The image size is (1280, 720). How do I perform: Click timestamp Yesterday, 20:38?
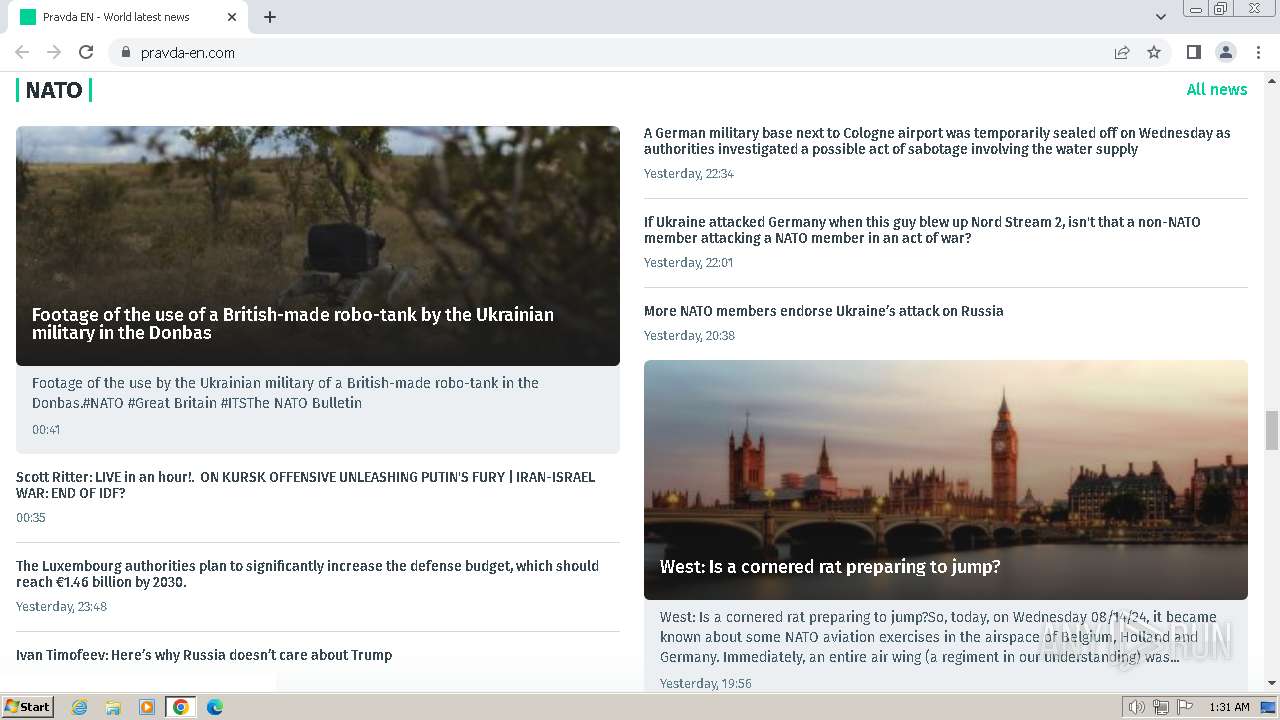[x=689, y=335]
